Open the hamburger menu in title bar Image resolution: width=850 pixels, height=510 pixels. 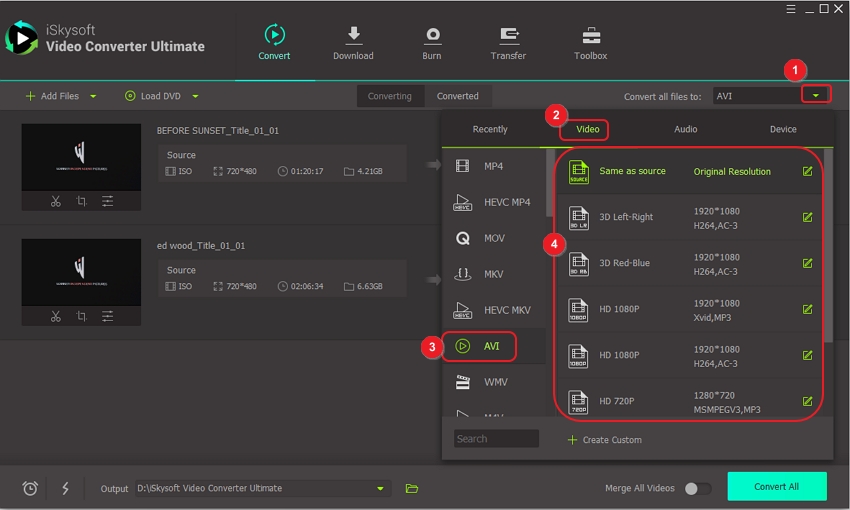pyautogui.click(x=791, y=9)
